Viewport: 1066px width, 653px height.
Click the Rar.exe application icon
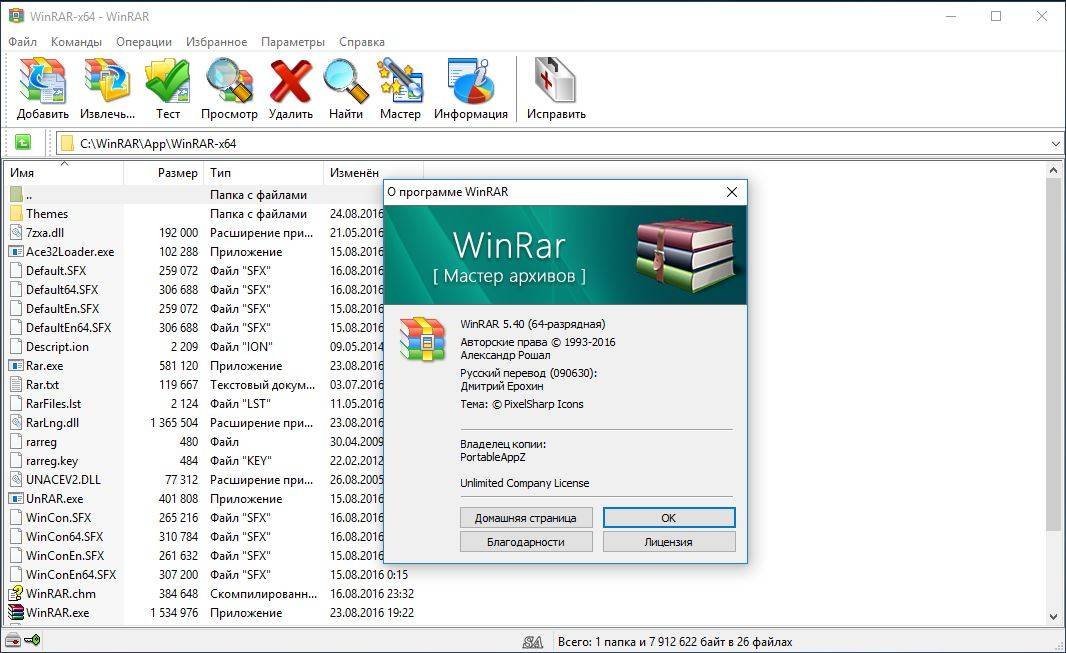coord(16,366)
